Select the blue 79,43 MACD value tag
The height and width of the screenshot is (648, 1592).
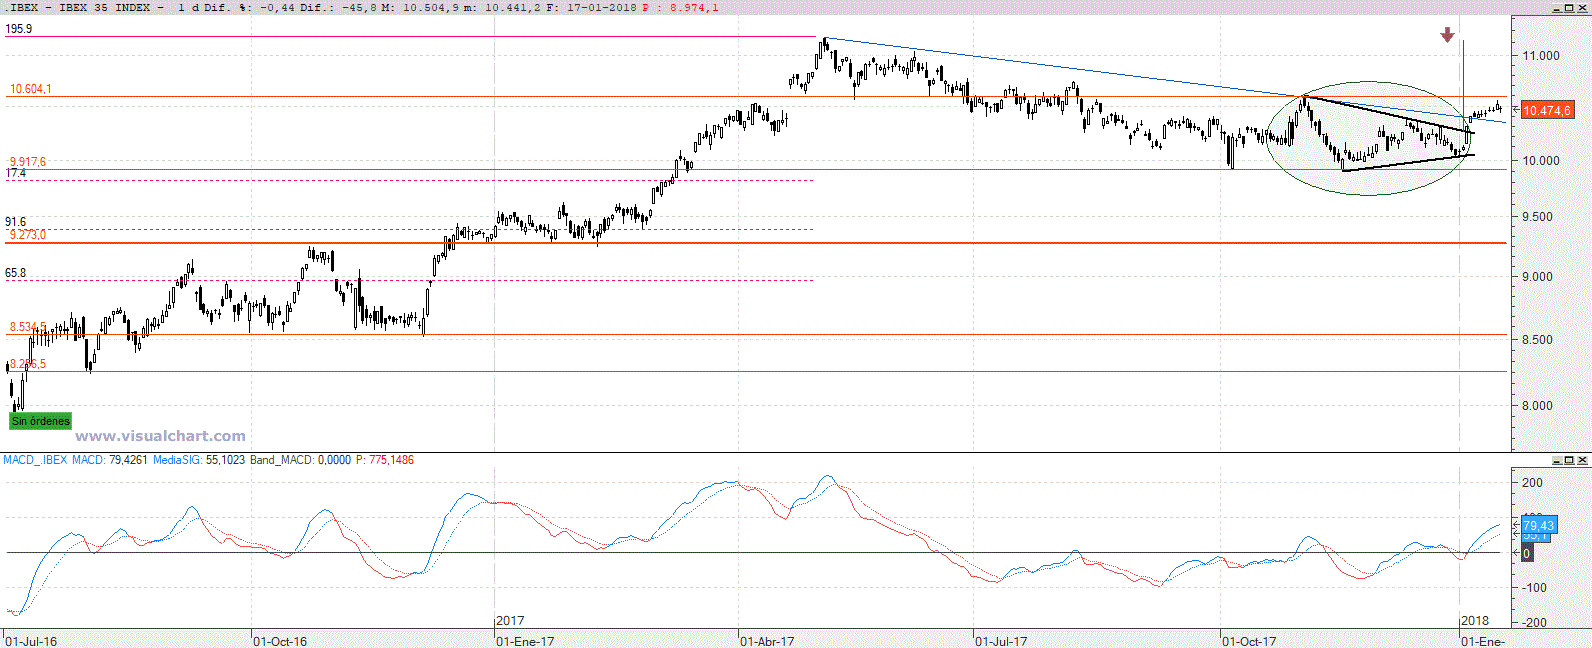tap(1538, 525)
